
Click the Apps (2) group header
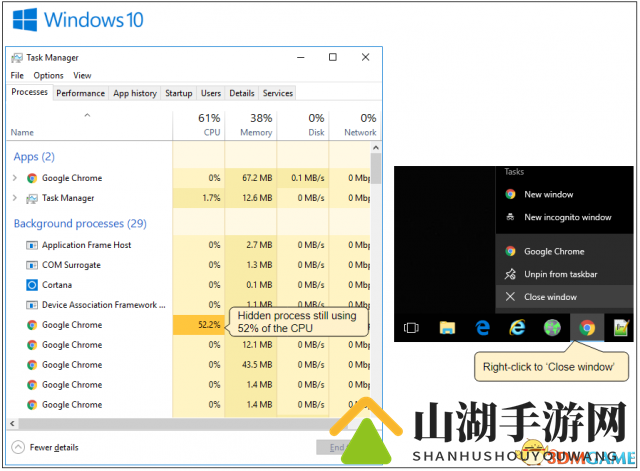tap(34, 157)
